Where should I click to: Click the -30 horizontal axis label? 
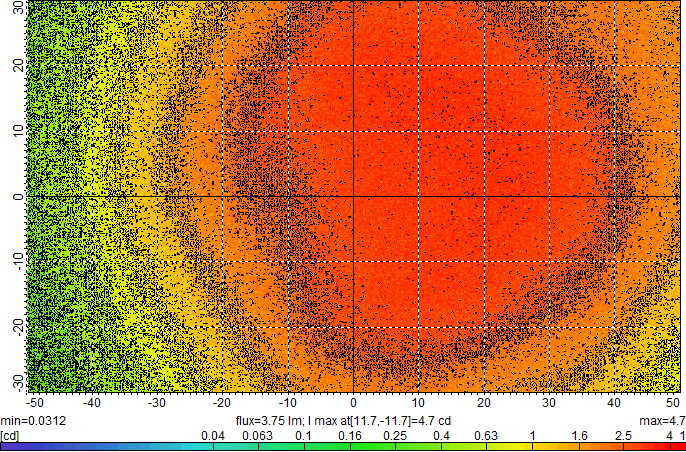click(x=157, y=401)
